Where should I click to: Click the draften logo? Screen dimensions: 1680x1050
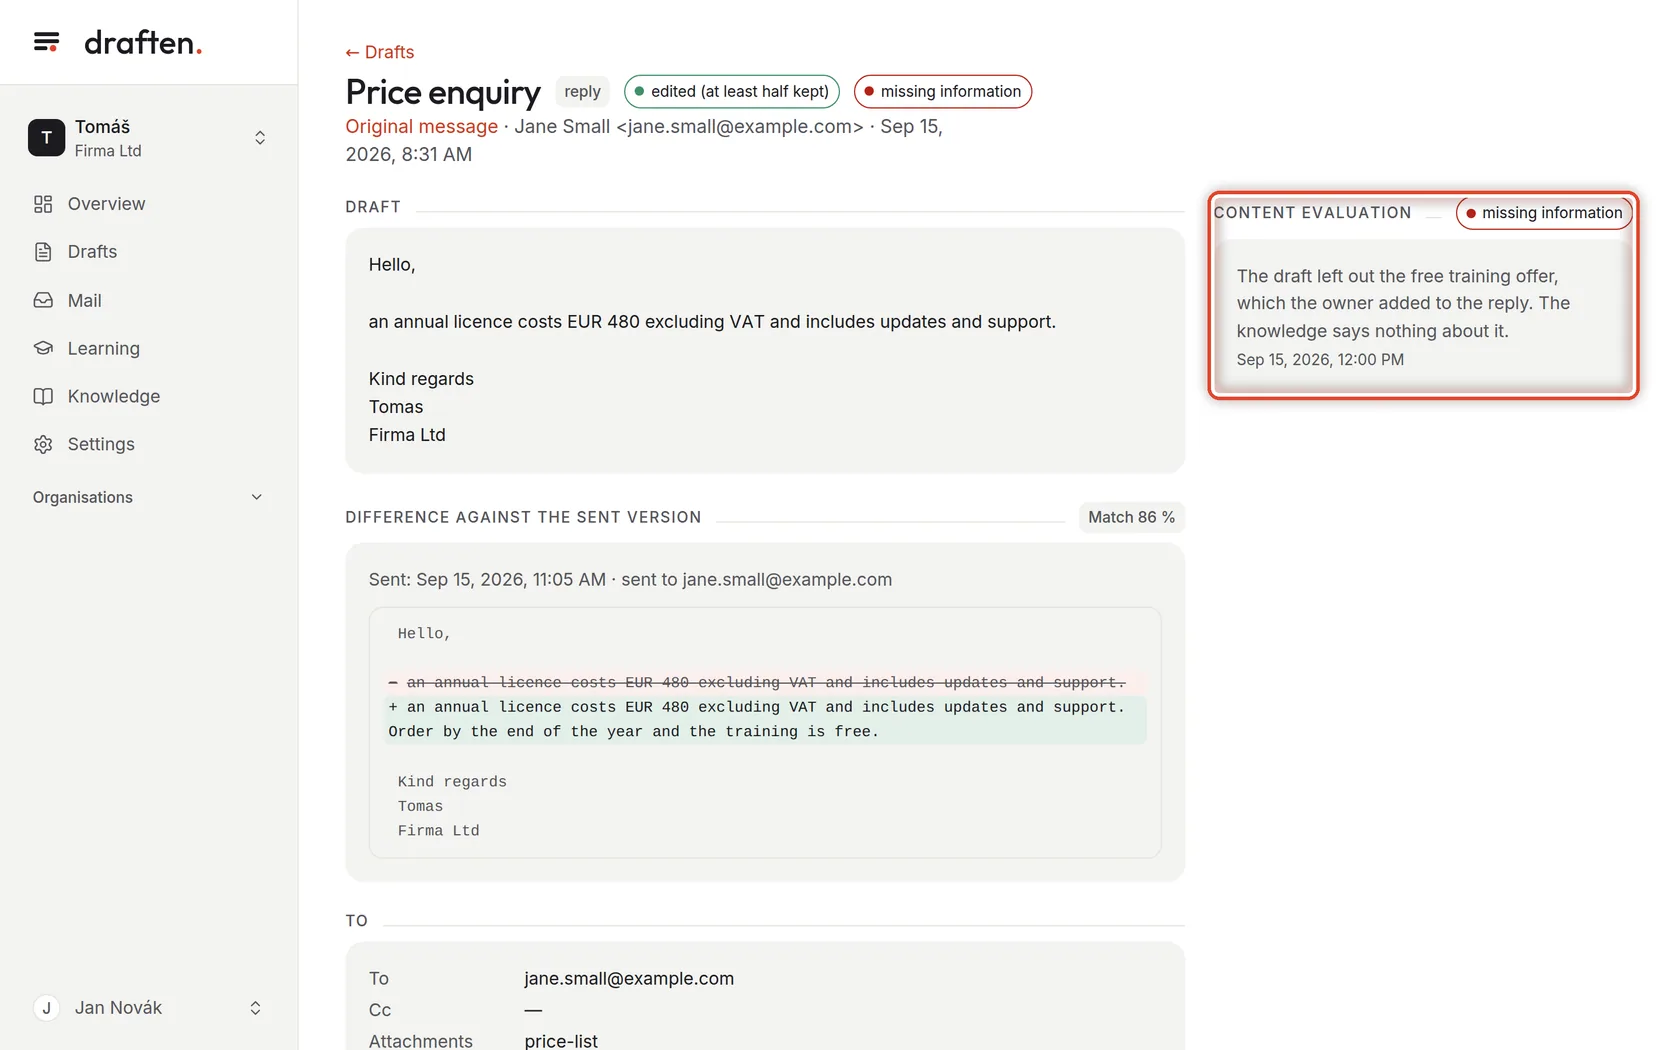point(143,42)
